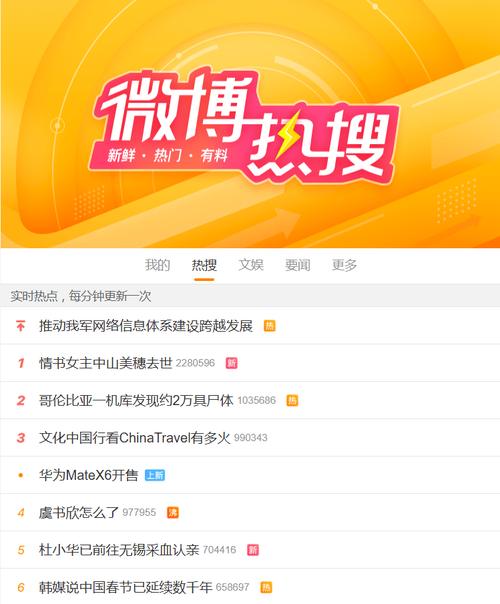Open topic 文化中国行看ChinaTravel有多火
The image size is (500, 604).
click(134, 438)
